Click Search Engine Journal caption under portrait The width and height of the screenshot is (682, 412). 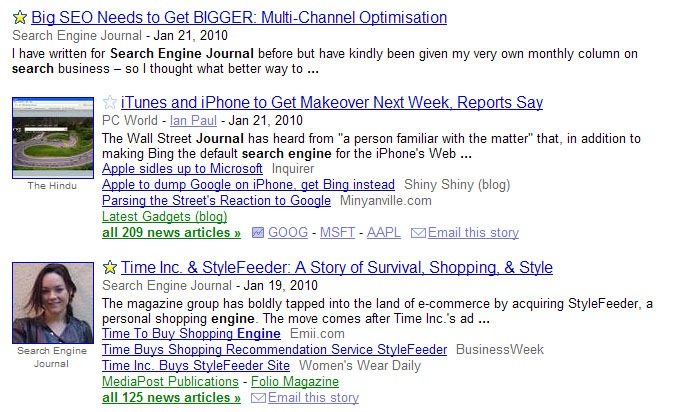click(x=52, y=357)
